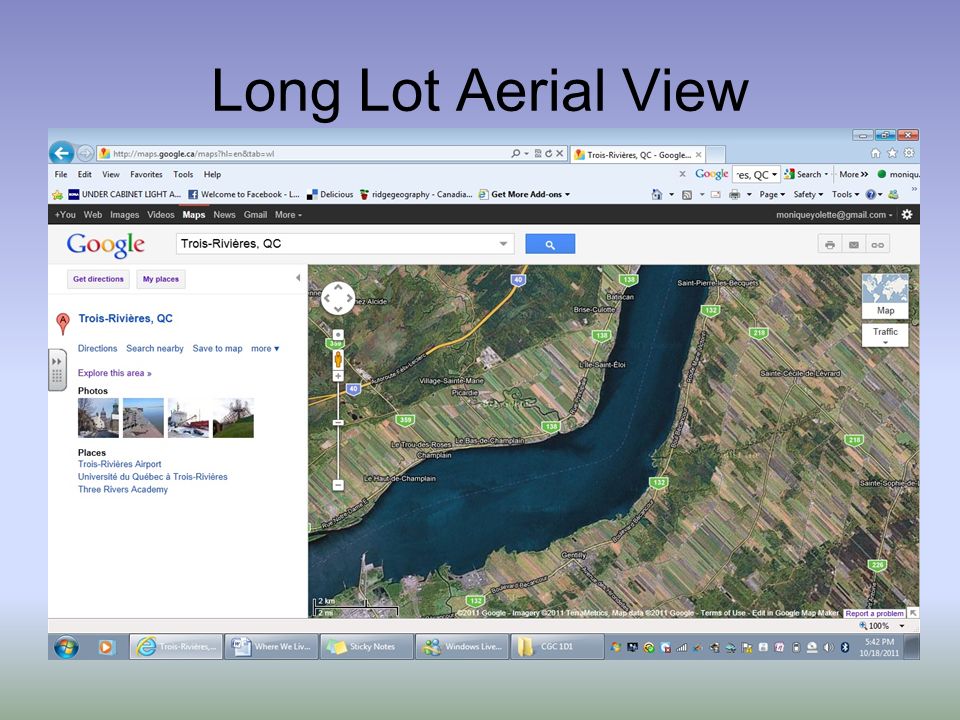Open the blue Help question mark icon
960x720 pixels.
click(x=871, y=195)
